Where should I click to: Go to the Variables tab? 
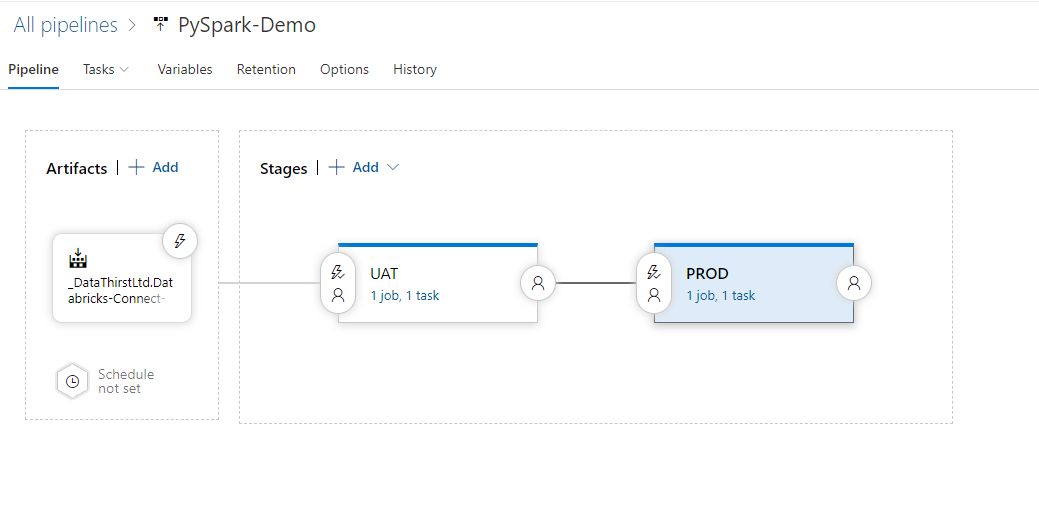[185, 70]
